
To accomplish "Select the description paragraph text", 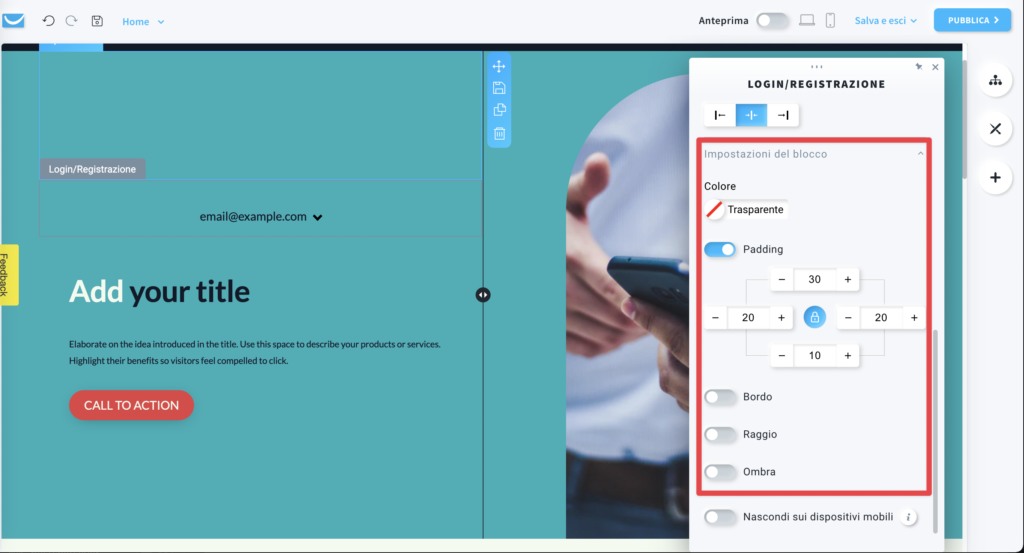I will pyautogui.click(x=255, y=353).
